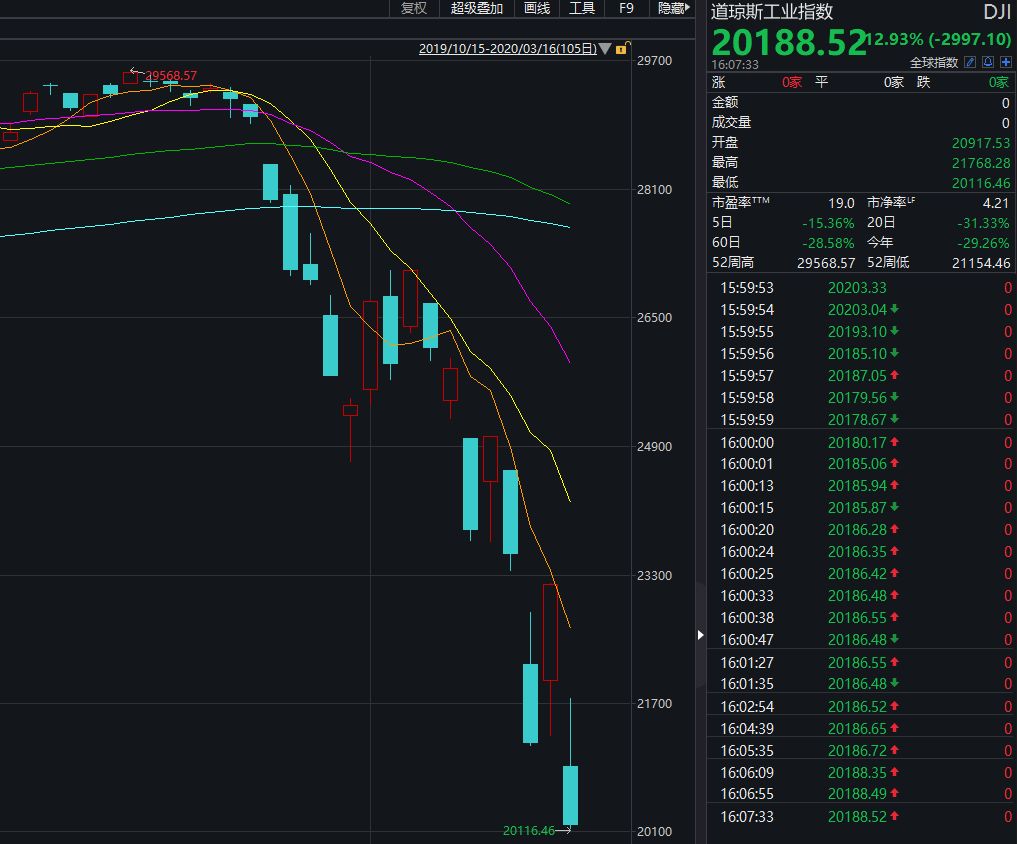
Task: Click the 20116.46 low marker on the chart
Action: coord(529,830)
